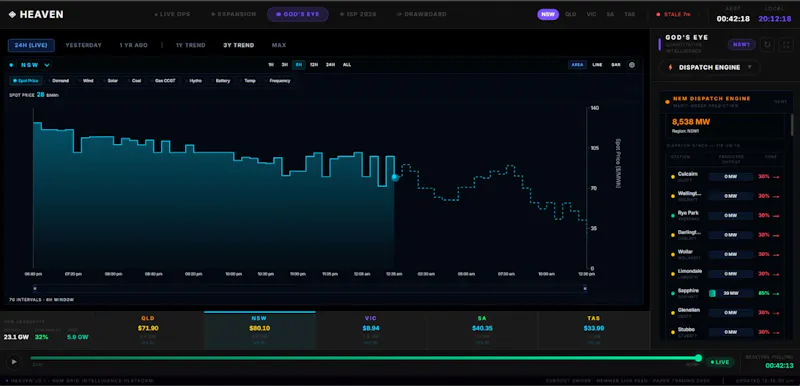
Task: Select the TAS price card
Action: tap(593, 330)
